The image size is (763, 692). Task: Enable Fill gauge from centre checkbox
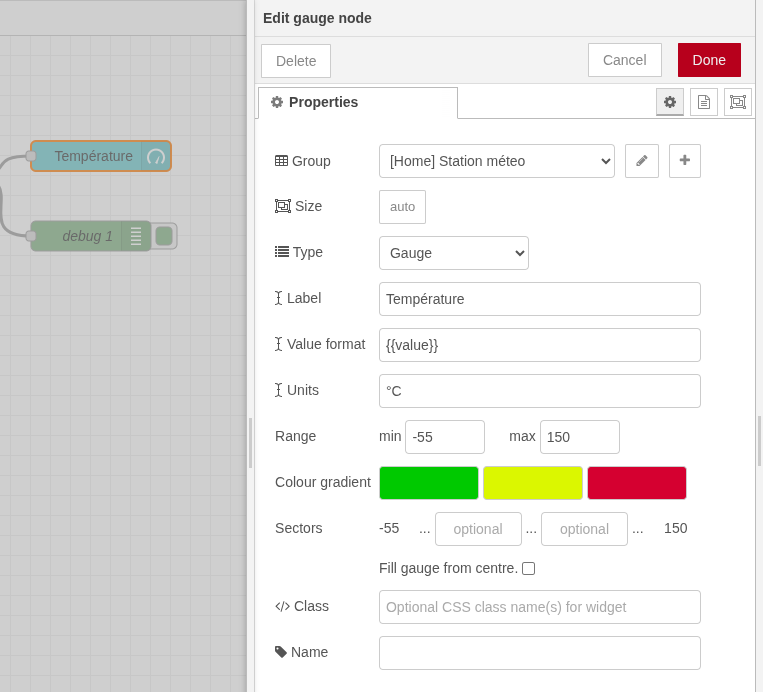pyautogui.click(x=528, y=568)
